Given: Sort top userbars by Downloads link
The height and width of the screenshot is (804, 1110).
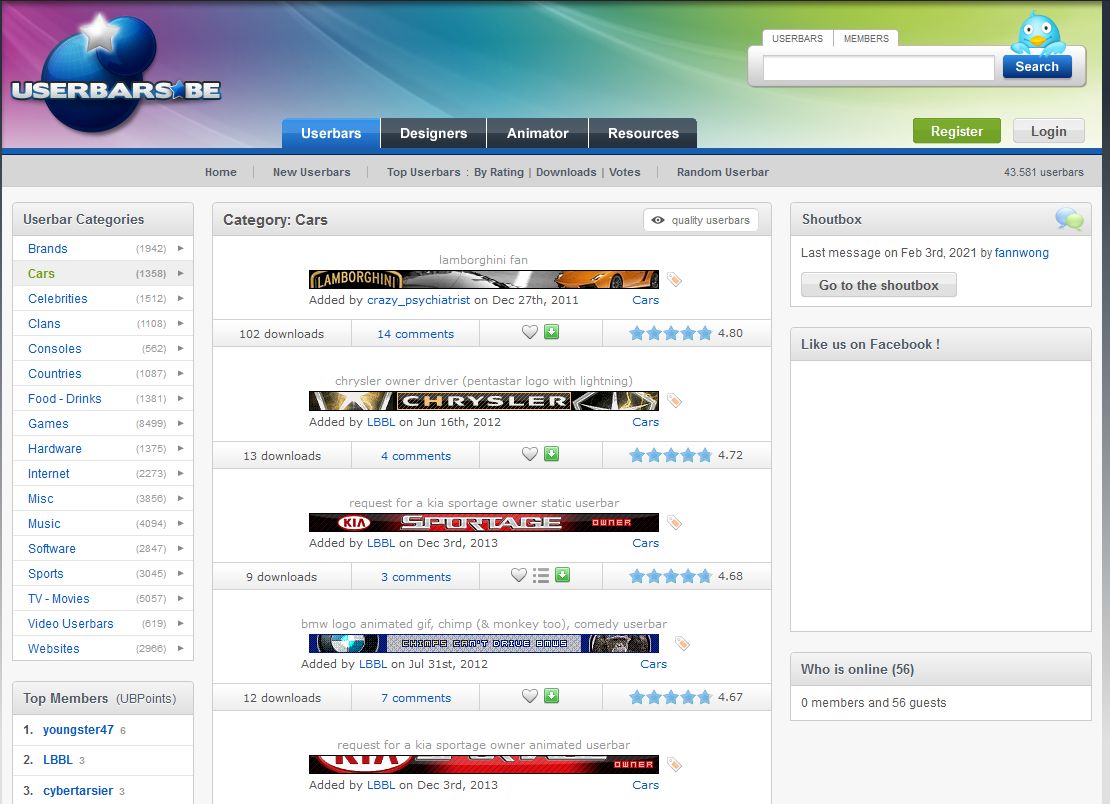Looking at the screenshot, I should (x=566, y=172).
